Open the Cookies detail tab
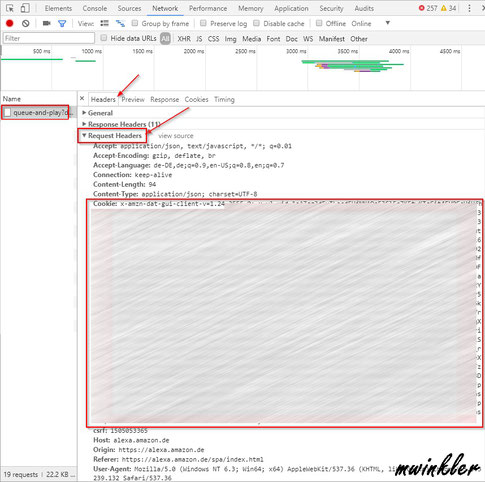The height and width of the screenshot is (482, 485). (196, 99)
